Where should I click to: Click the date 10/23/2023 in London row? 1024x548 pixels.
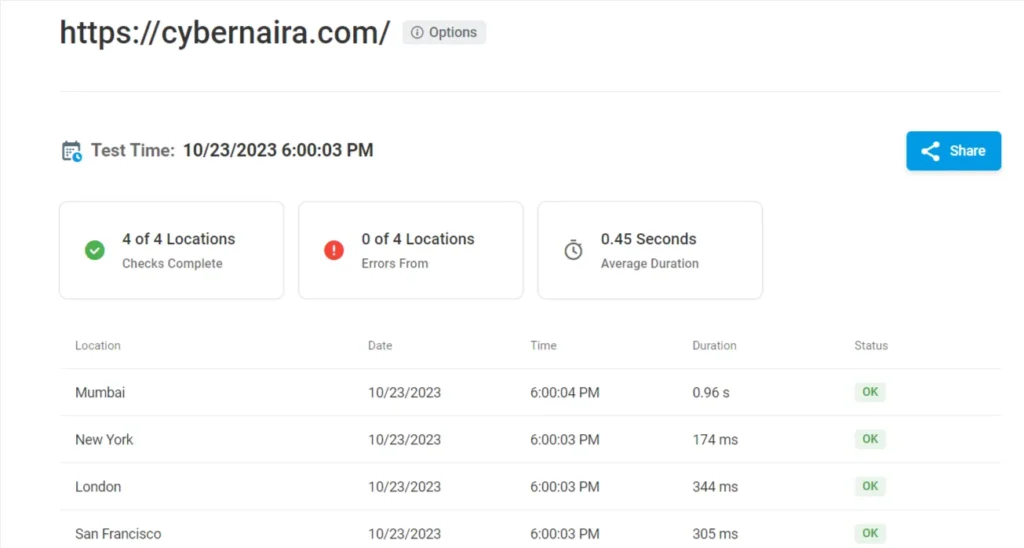404,487
